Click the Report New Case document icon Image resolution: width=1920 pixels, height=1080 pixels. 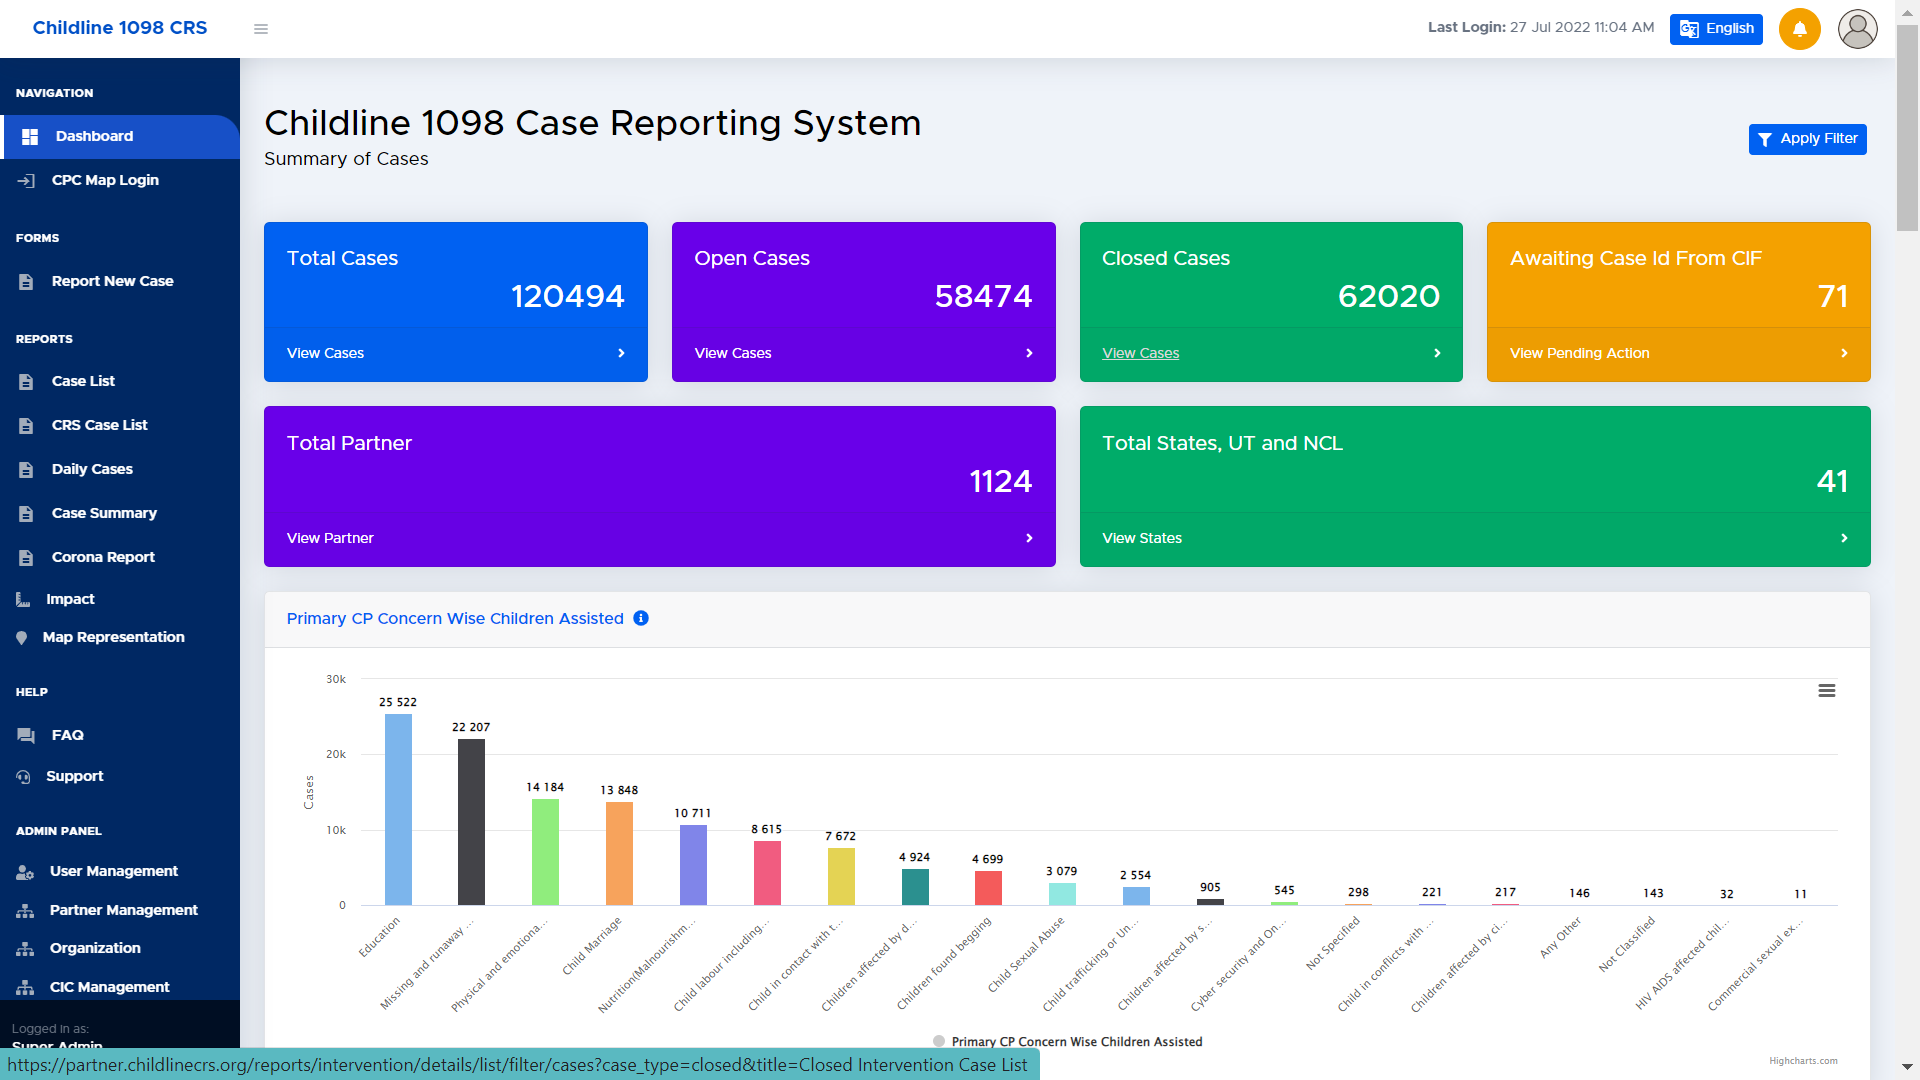pyautogui.click(x=26, y=282)
